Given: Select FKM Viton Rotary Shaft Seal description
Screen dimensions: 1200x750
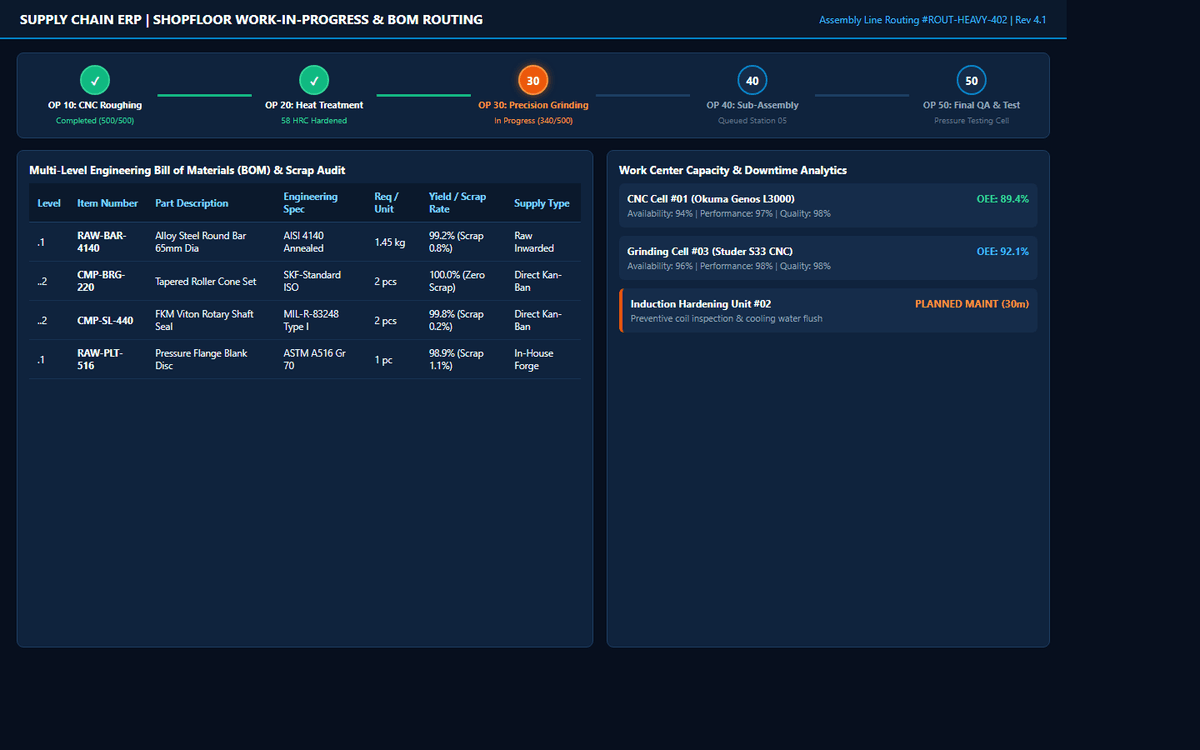Looking at the screenshot, I should 205,321.
